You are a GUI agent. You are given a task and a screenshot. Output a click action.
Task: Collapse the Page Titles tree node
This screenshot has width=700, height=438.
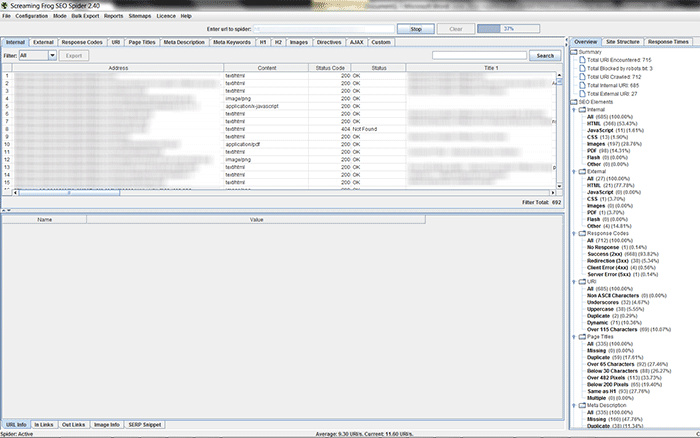click(x=574, y=336)
